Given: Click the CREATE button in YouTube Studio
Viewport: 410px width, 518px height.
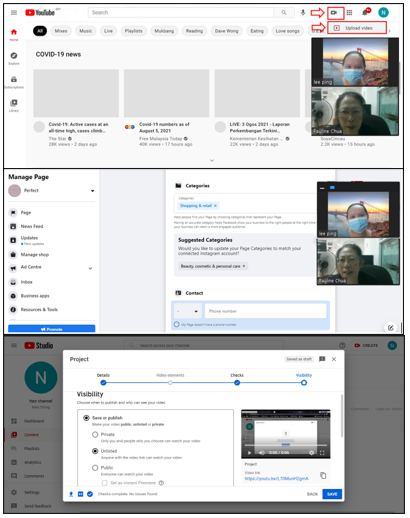Looking at the screenshot, I should 366,345.
